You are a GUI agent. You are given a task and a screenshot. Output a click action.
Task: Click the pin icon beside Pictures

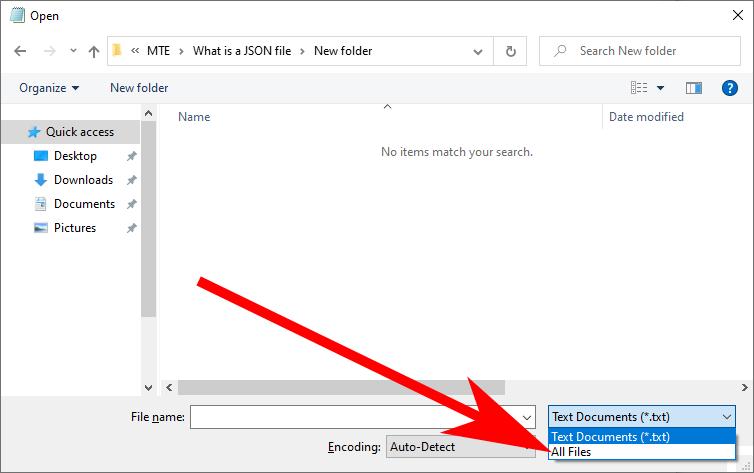tap(131, 228)
